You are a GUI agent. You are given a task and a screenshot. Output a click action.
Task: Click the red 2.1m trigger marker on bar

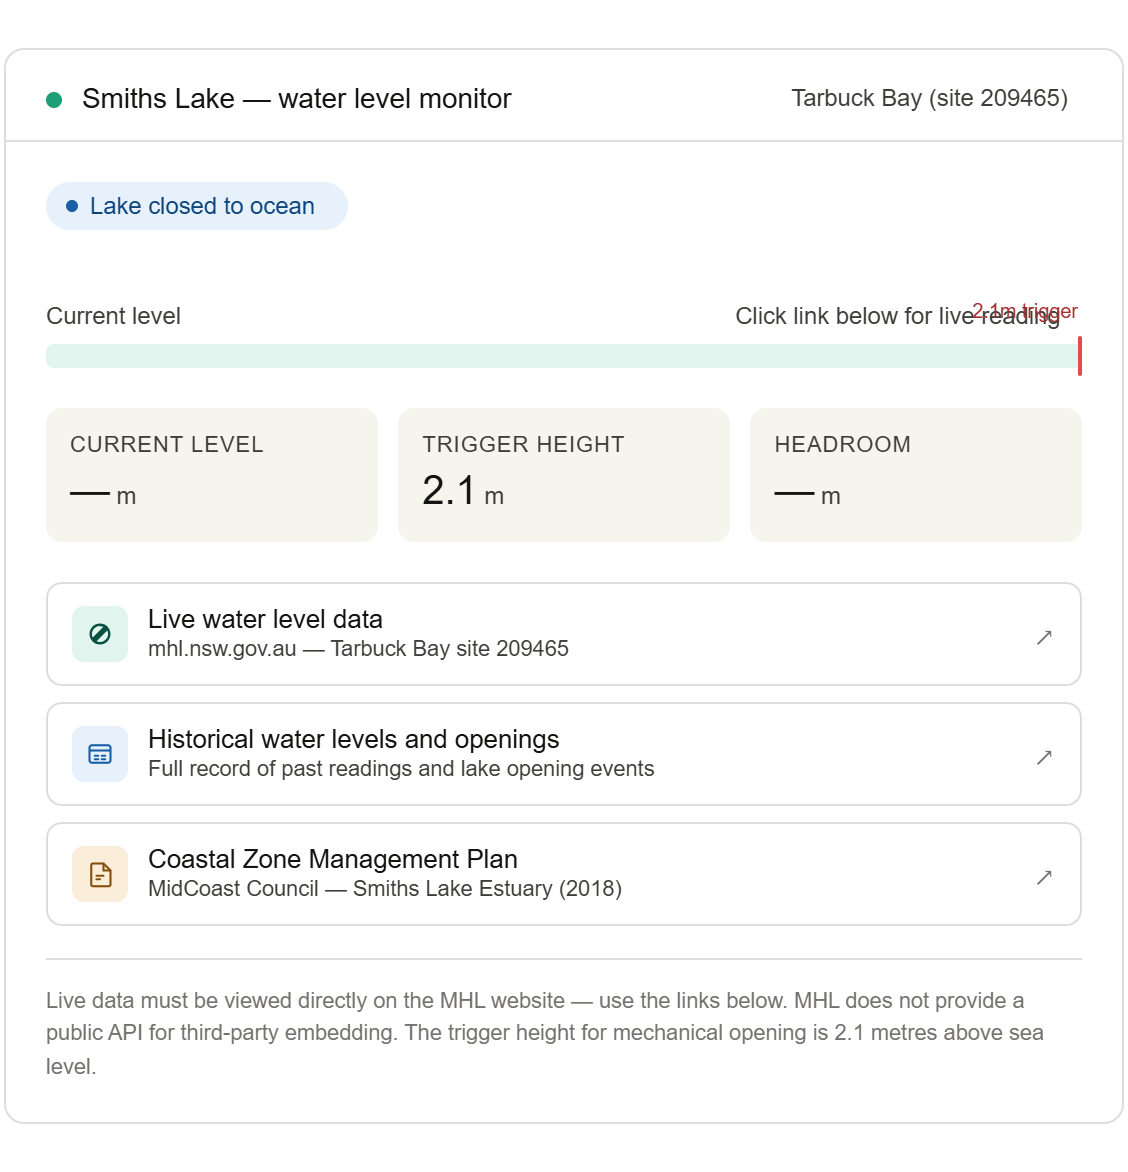click(1079, 357)
